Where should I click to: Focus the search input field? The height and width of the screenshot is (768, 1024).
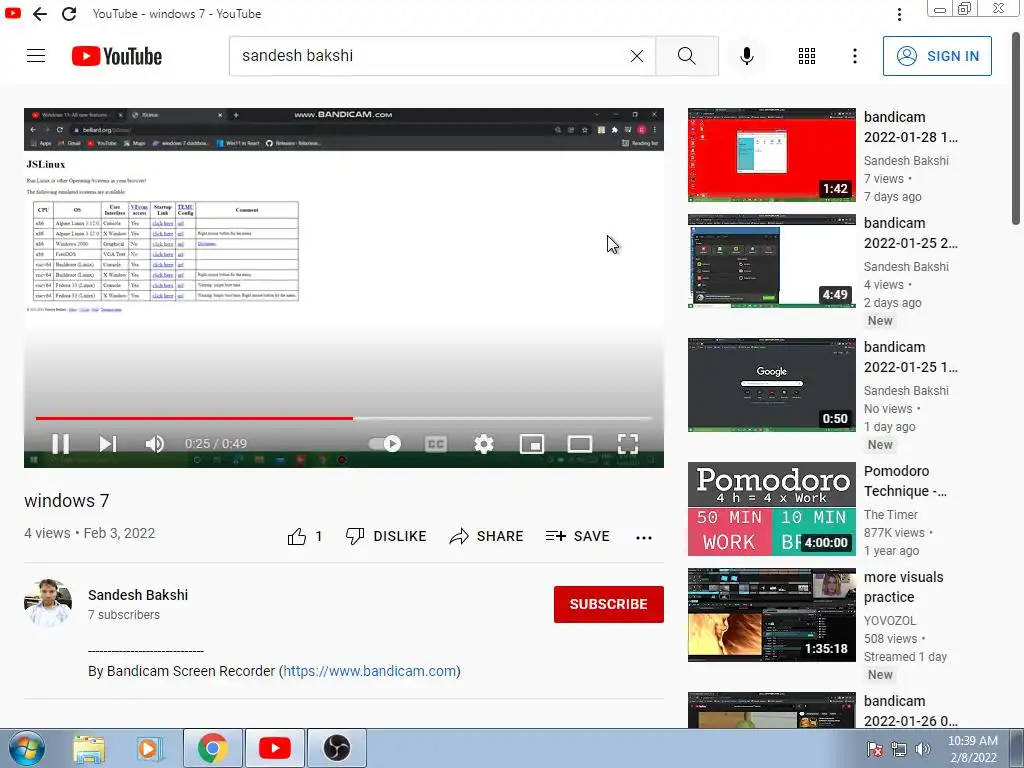coord(431,56)
